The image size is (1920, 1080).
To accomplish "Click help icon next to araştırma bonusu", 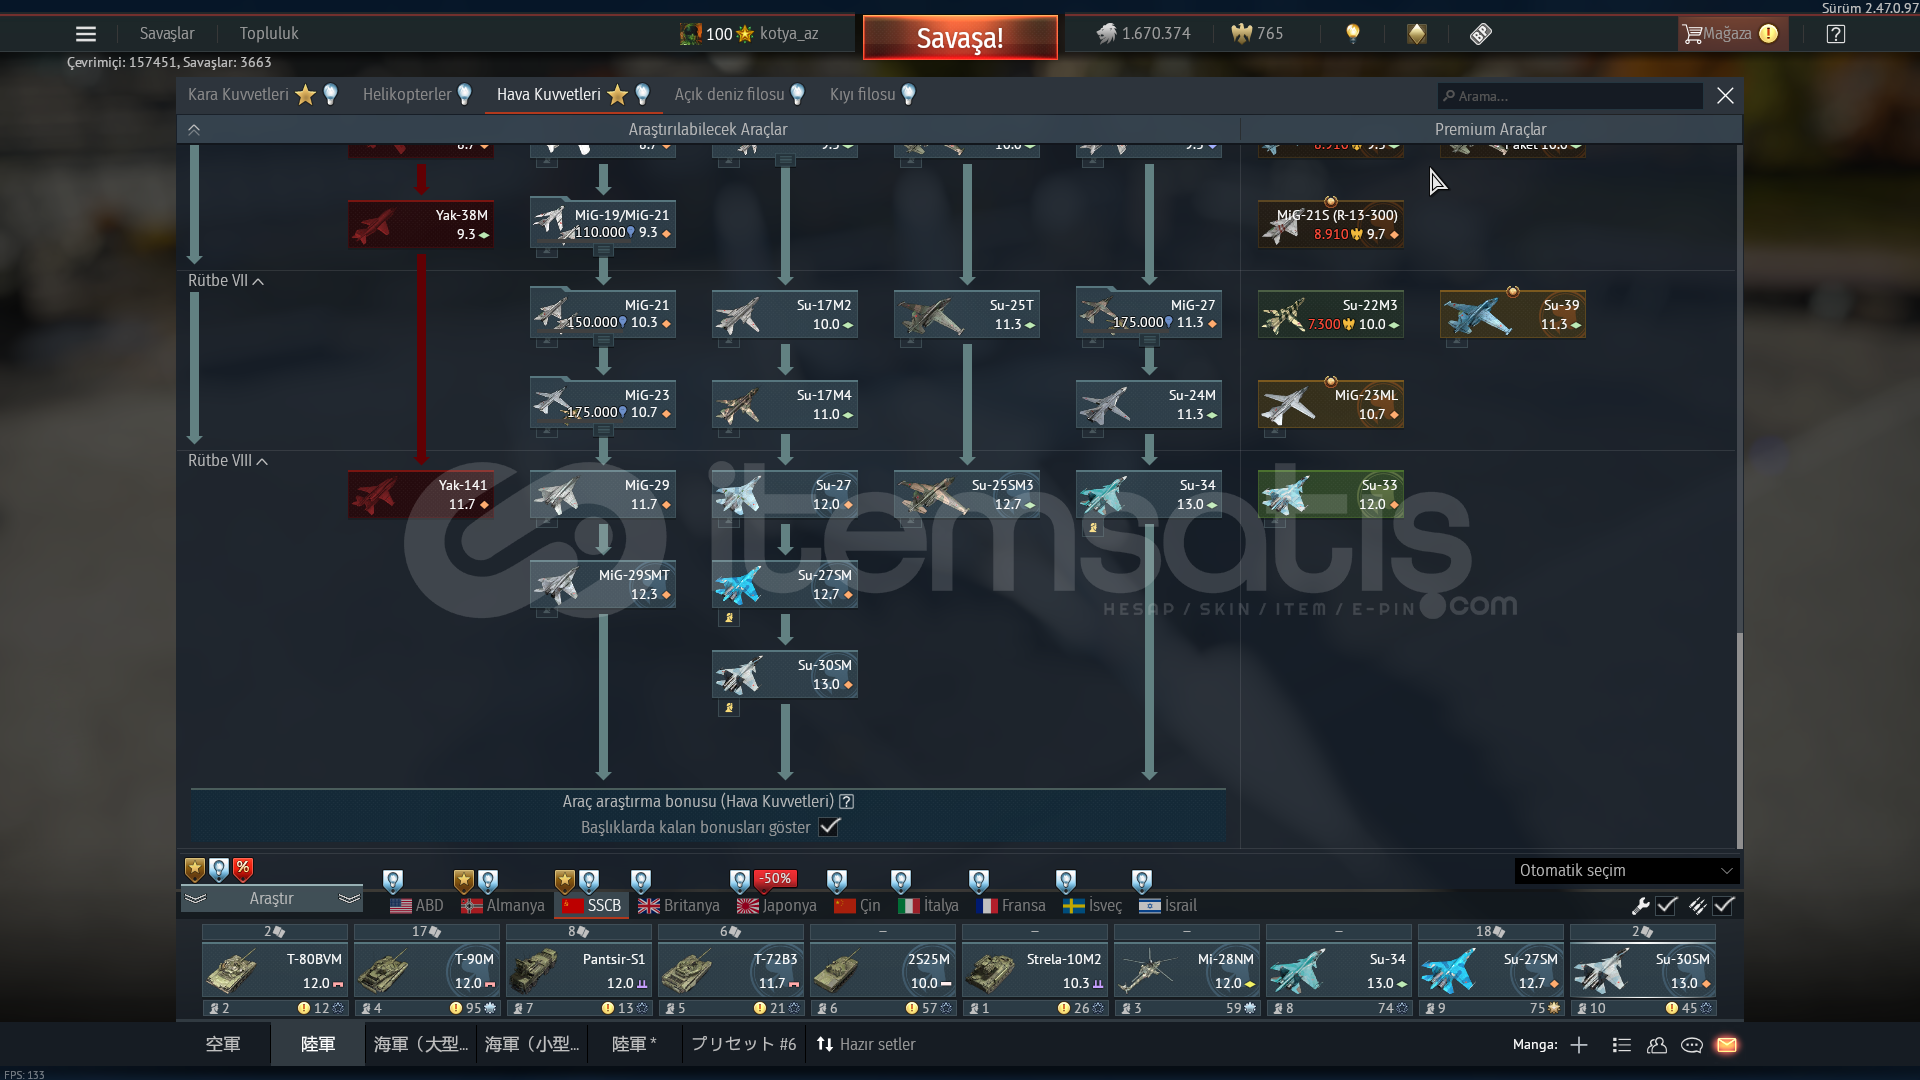I will click(x=847, y=802).
